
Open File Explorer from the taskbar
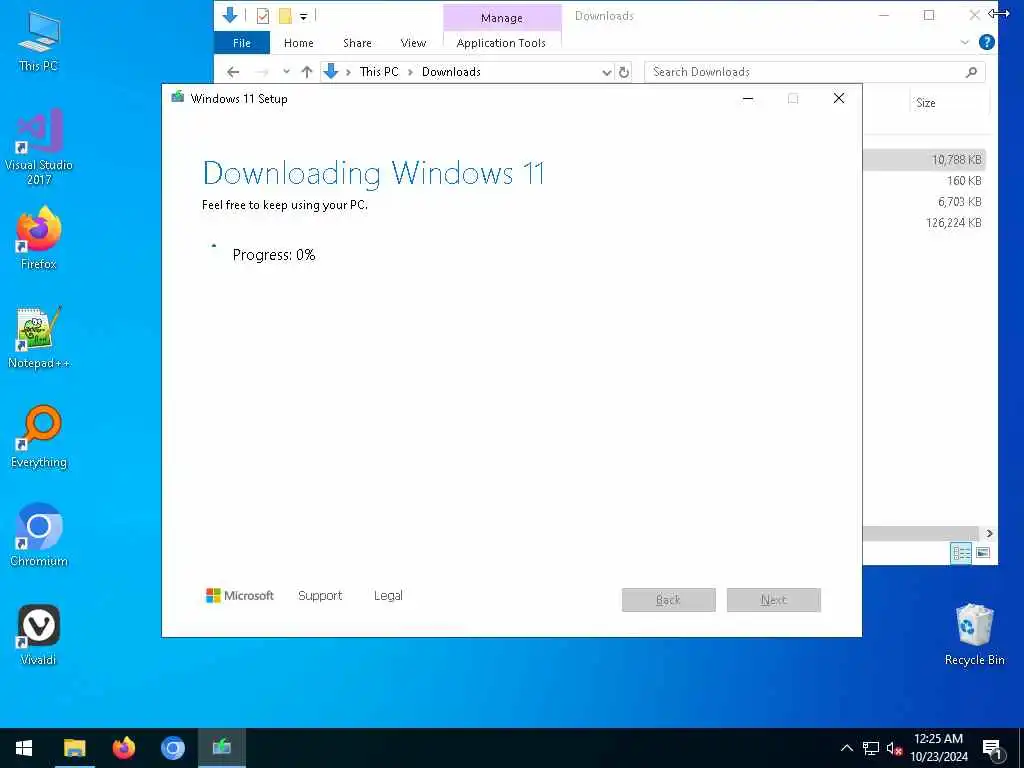point(74,748)
